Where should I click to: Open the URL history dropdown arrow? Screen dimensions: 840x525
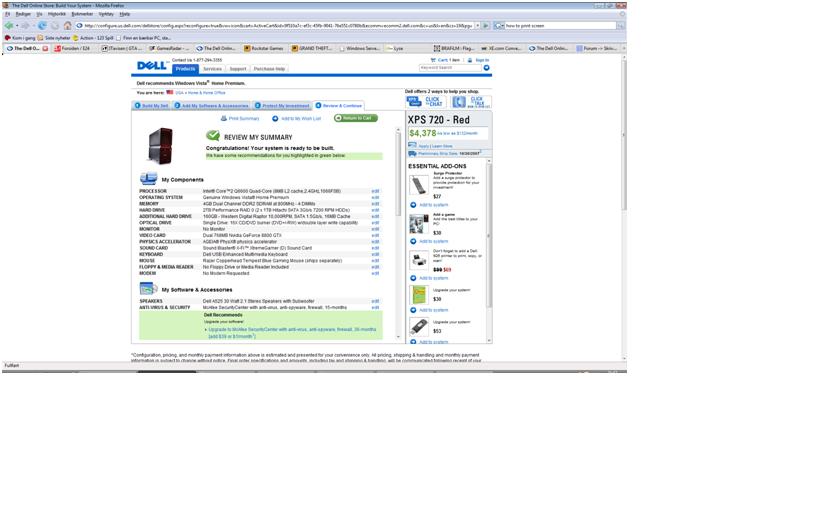(x=477, y=25)
